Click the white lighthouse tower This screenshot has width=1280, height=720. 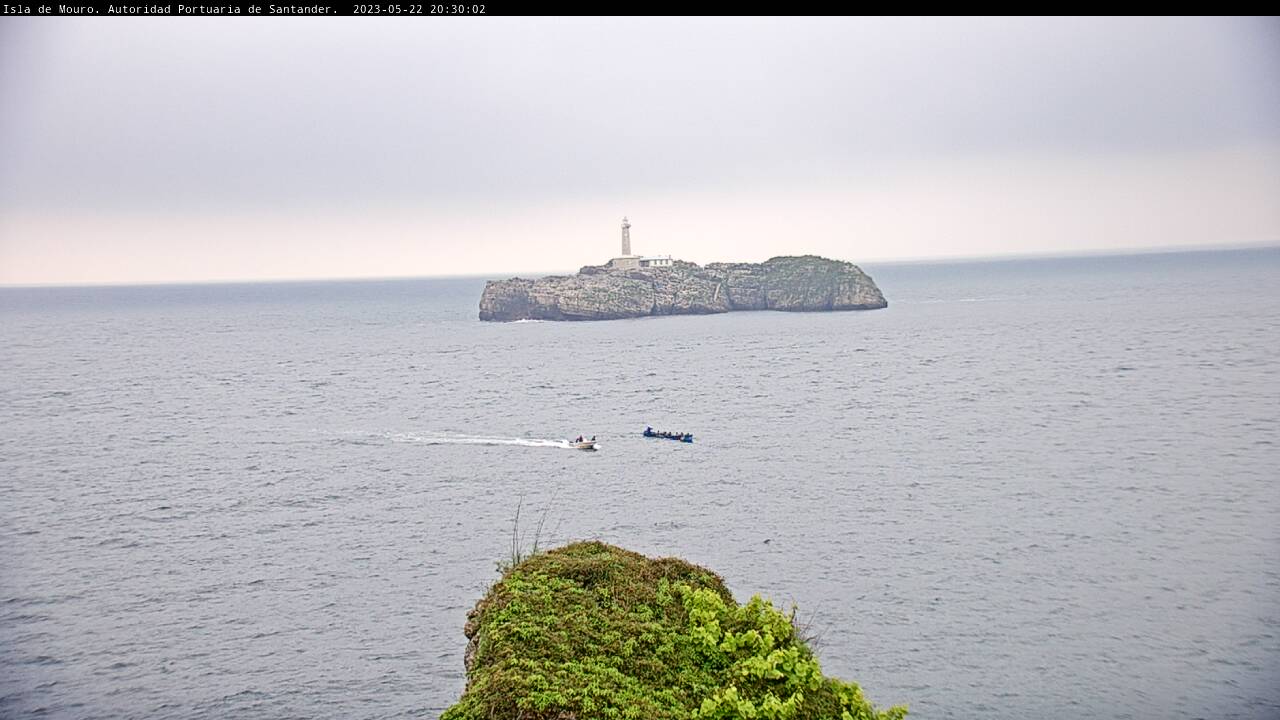pos(626,237)
